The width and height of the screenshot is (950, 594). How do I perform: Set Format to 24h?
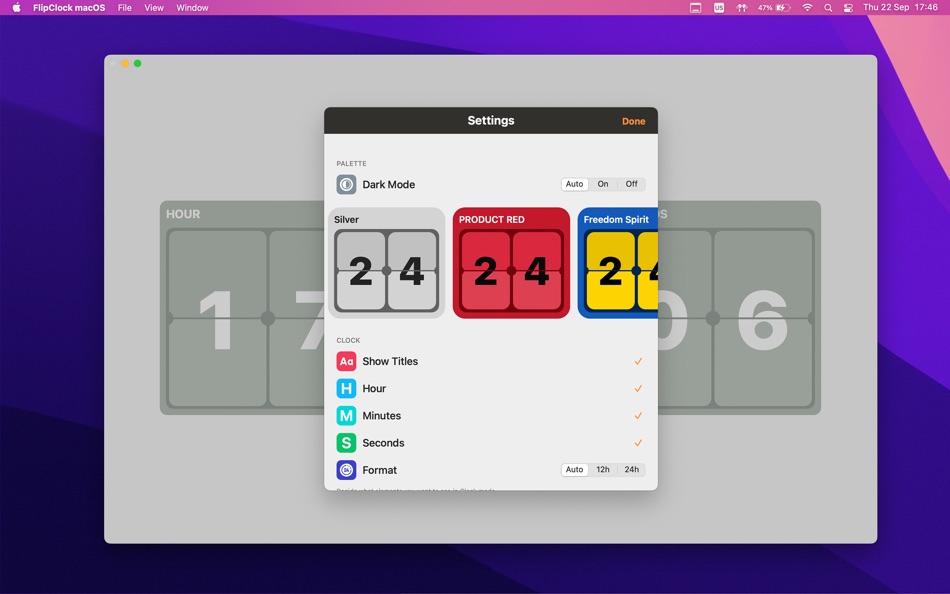pos(631,470)
